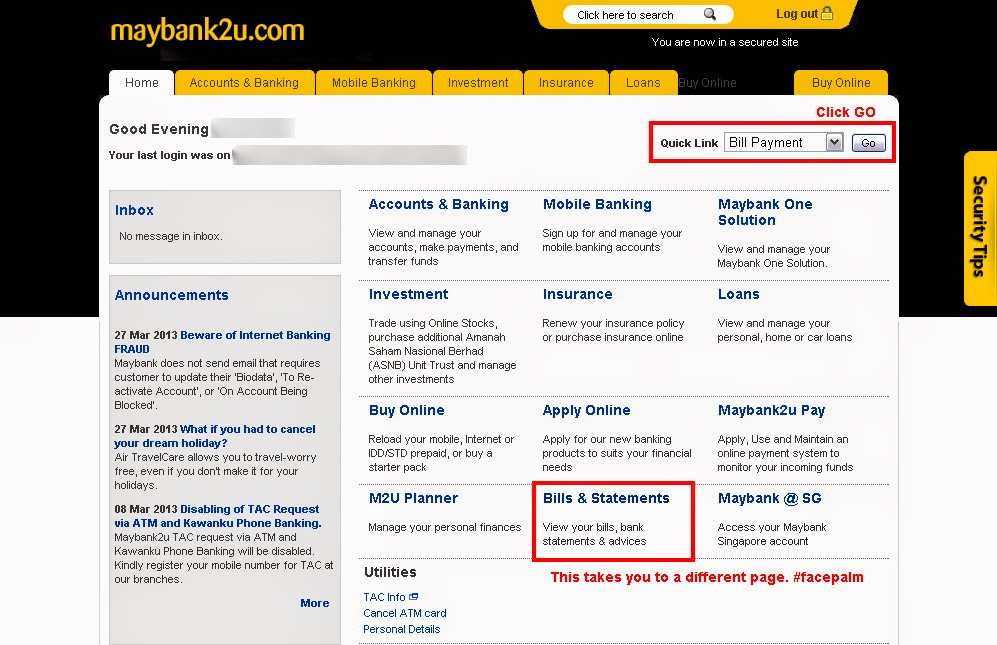
Task: Click the search magnifier icon
Action: 710,14
